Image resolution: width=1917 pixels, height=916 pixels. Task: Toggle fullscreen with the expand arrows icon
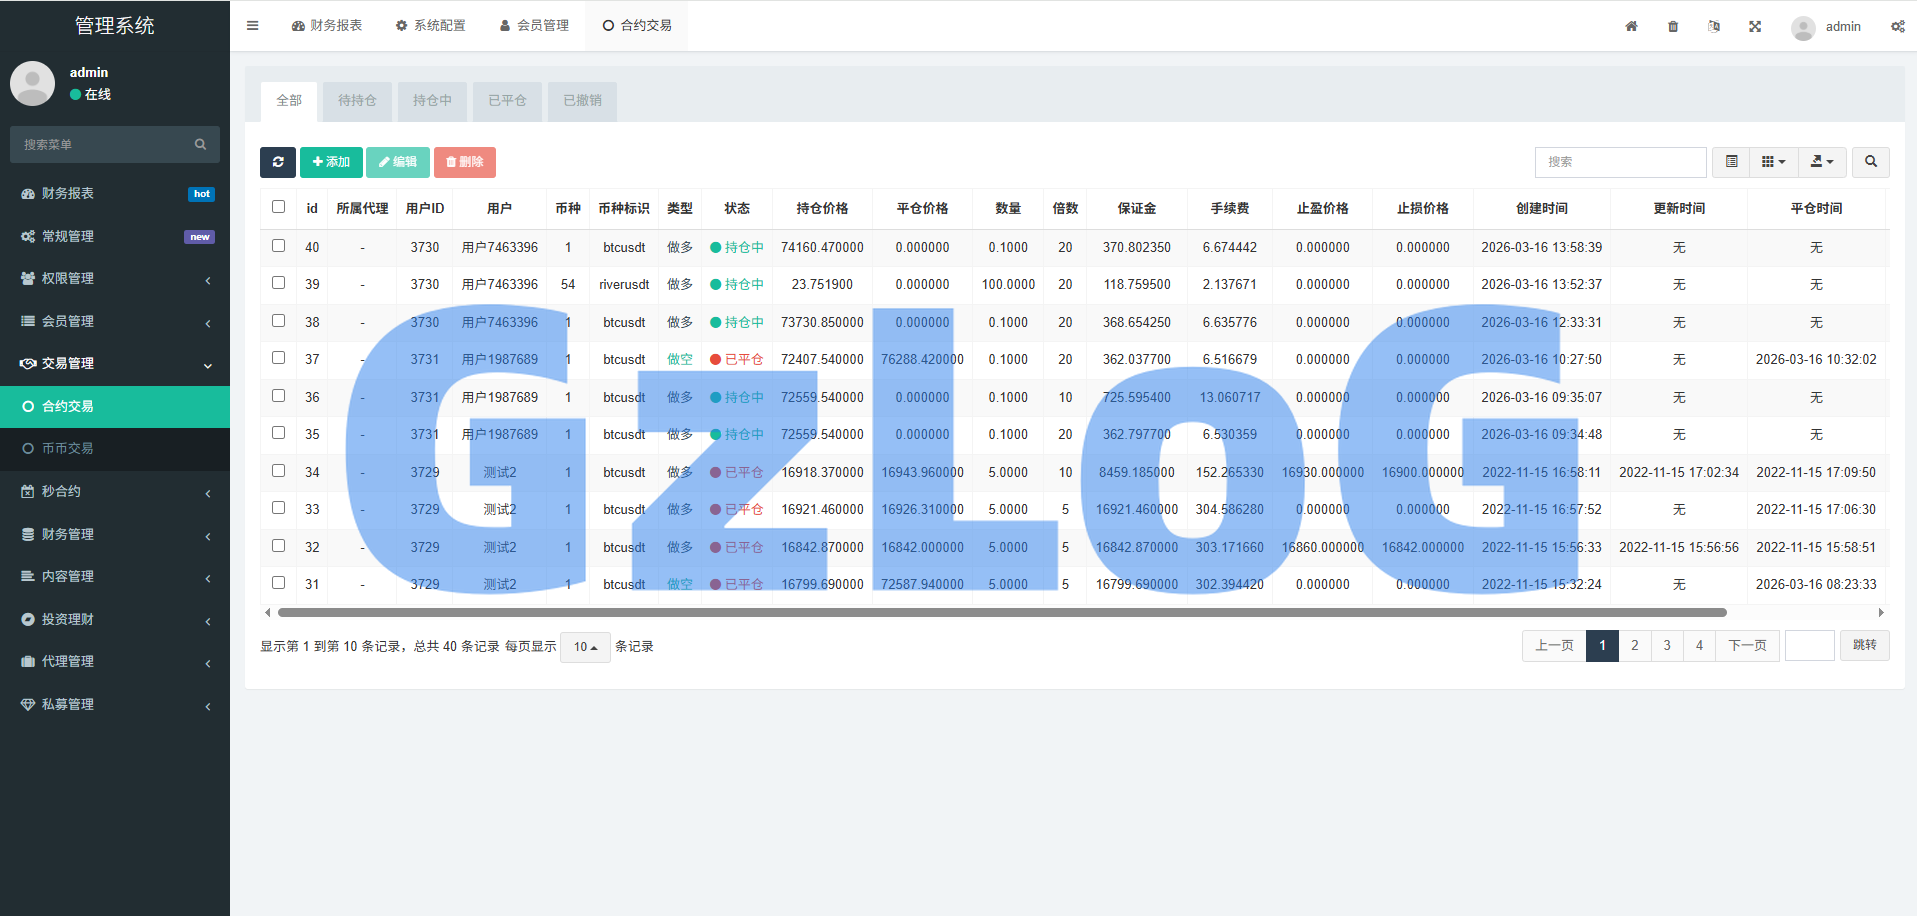point(1755,26)
